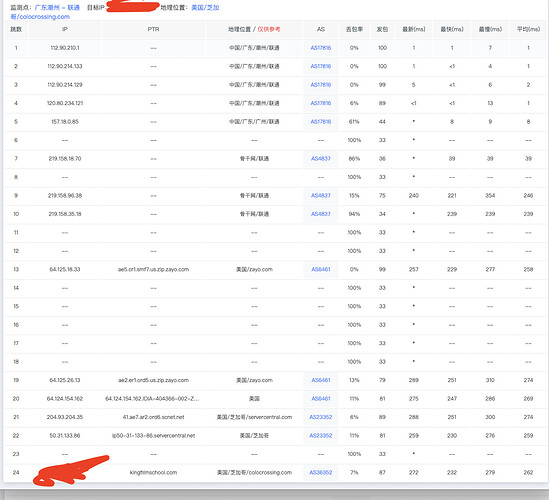Open AS23352 link for IP 204.93.204.35
Viewport: 549px width, 500px height.
pyautogui.click(x=321, y=417)
